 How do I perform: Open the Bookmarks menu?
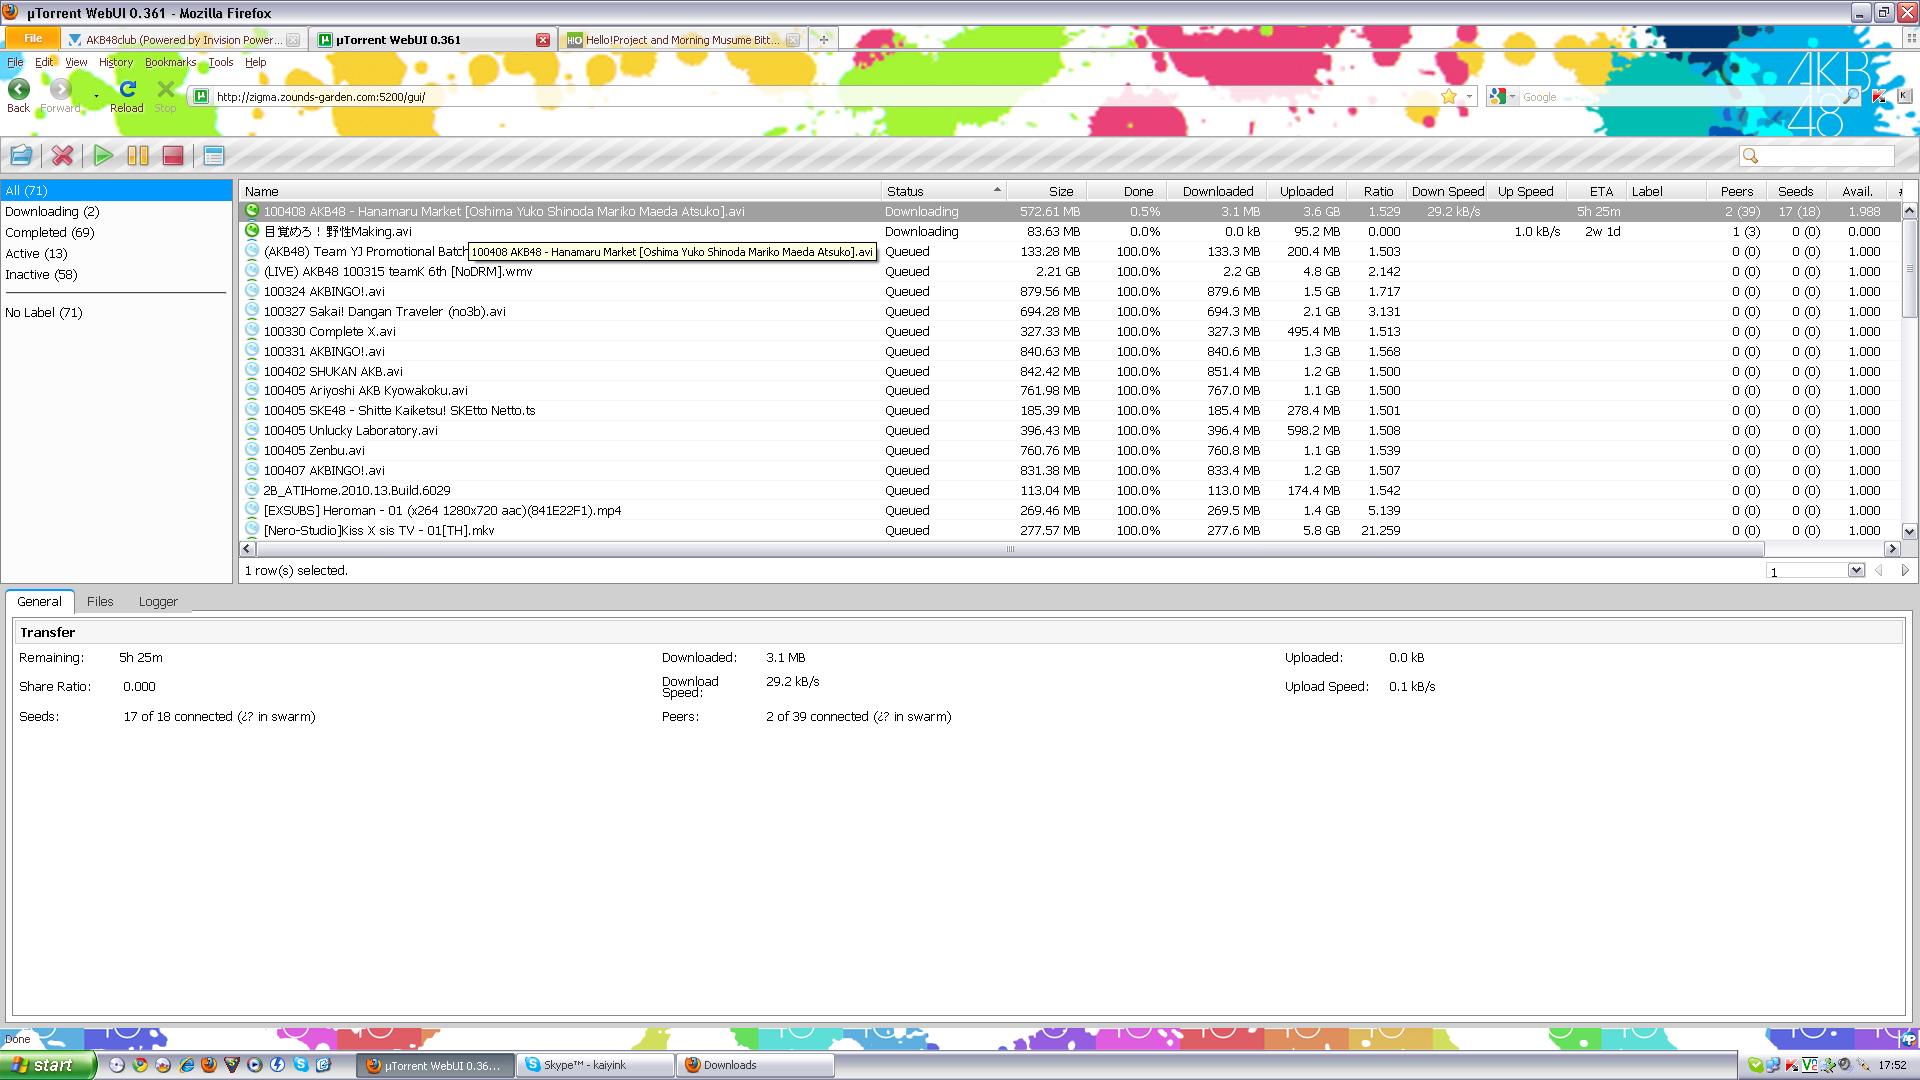170,62
